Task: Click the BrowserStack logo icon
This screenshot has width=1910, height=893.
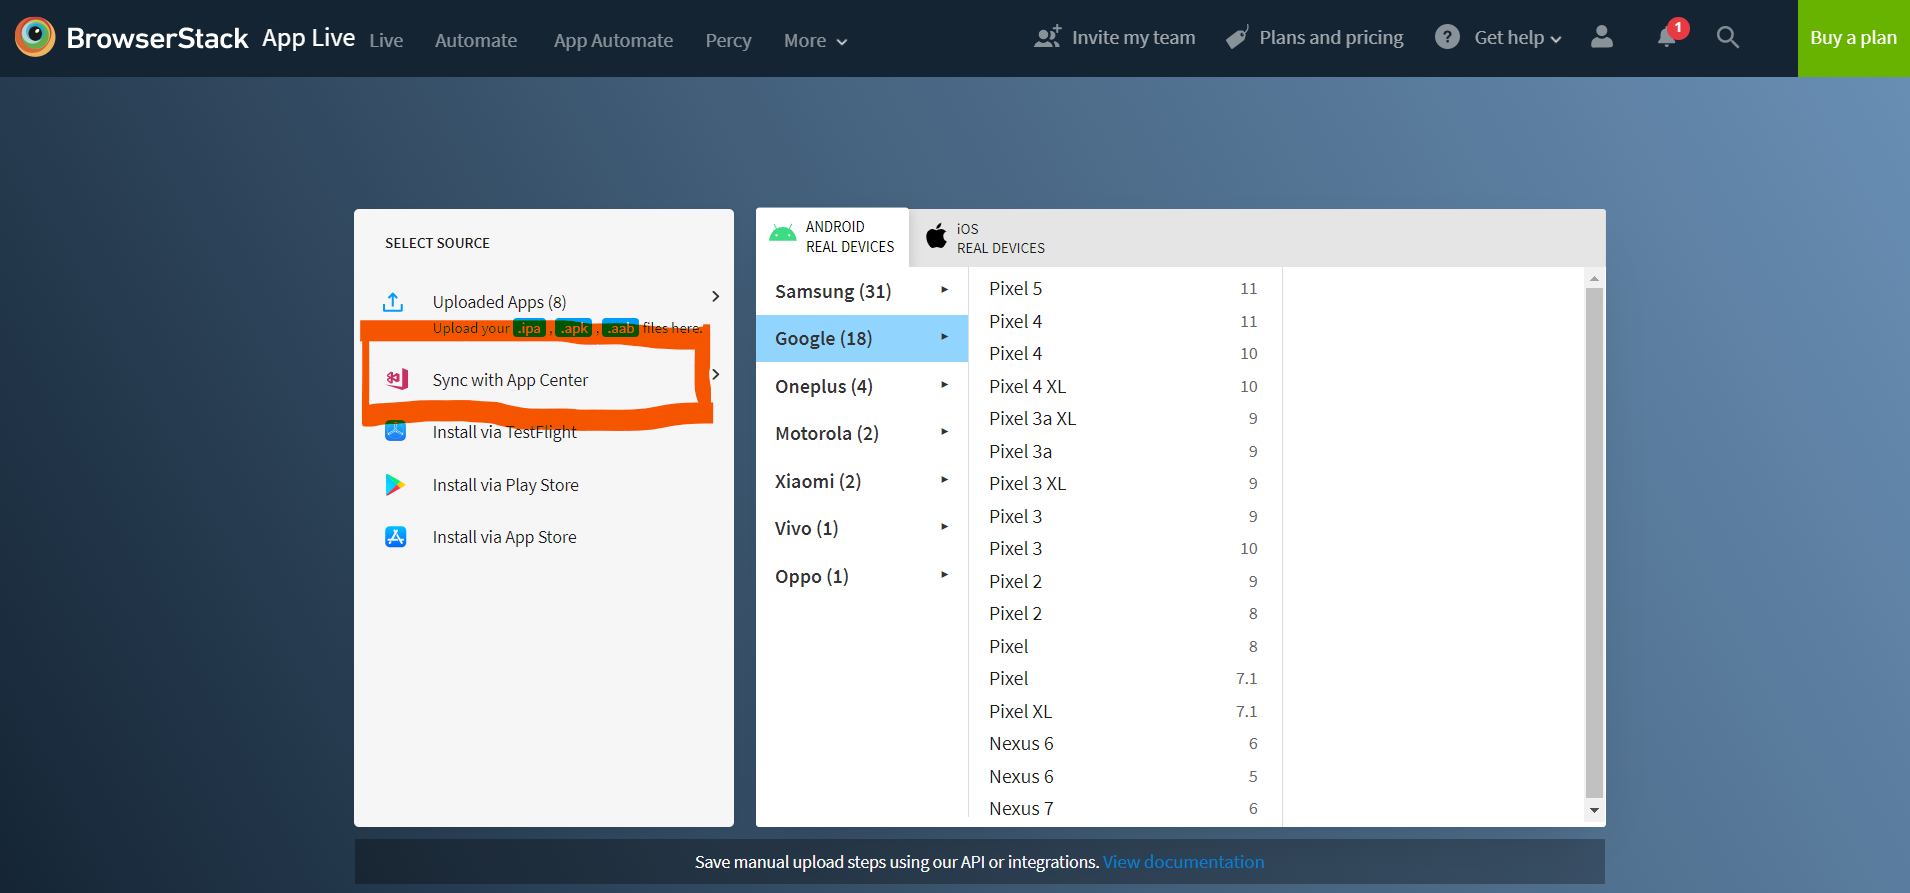Action: [35, 37]
